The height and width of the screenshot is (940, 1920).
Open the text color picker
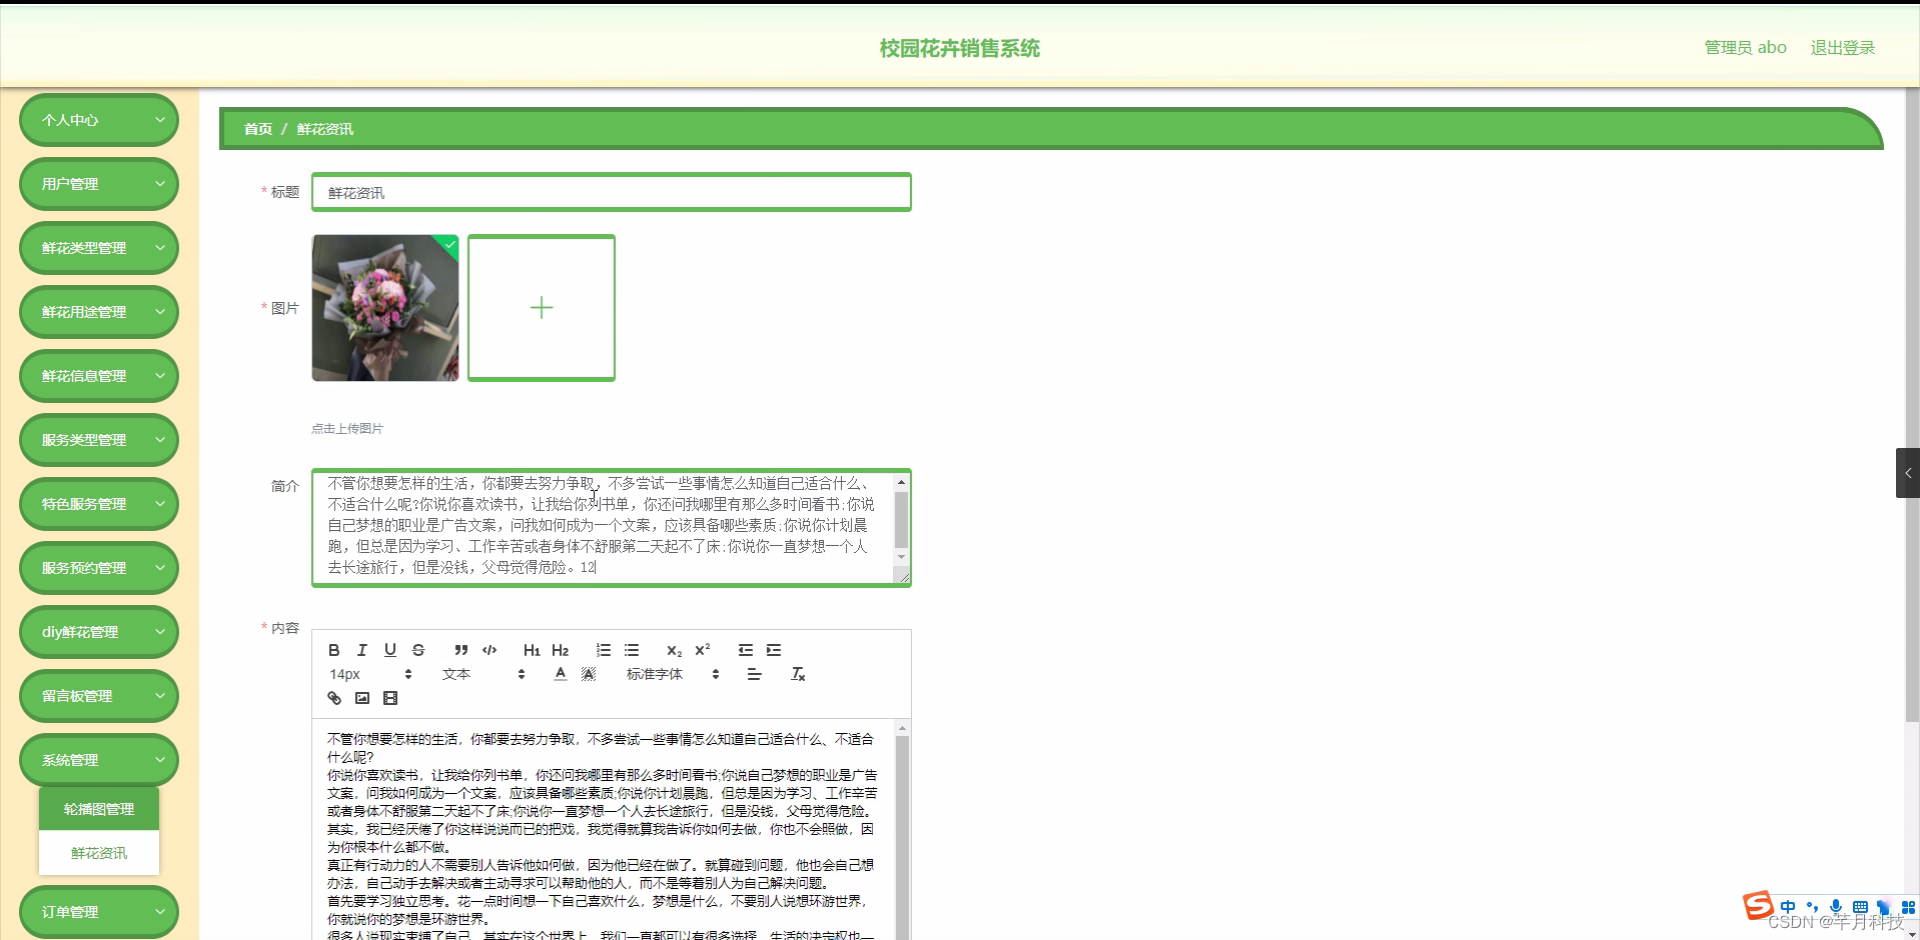click(x=559, y=674)
